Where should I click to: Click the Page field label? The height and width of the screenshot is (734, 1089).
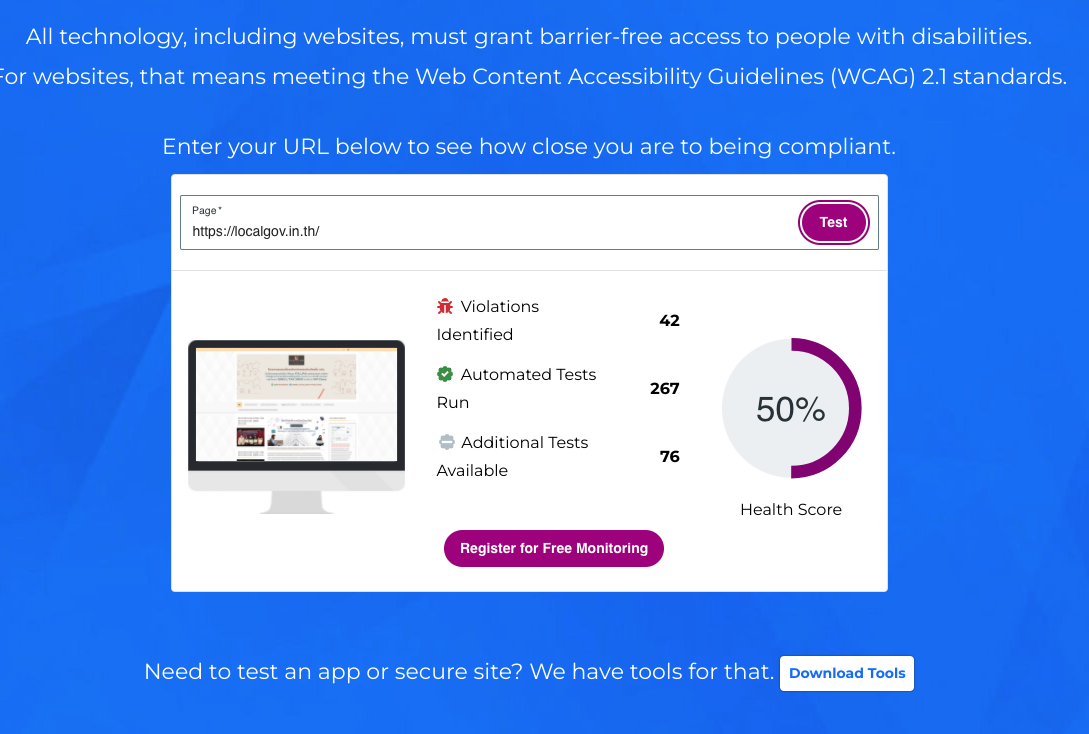point(206,210)
